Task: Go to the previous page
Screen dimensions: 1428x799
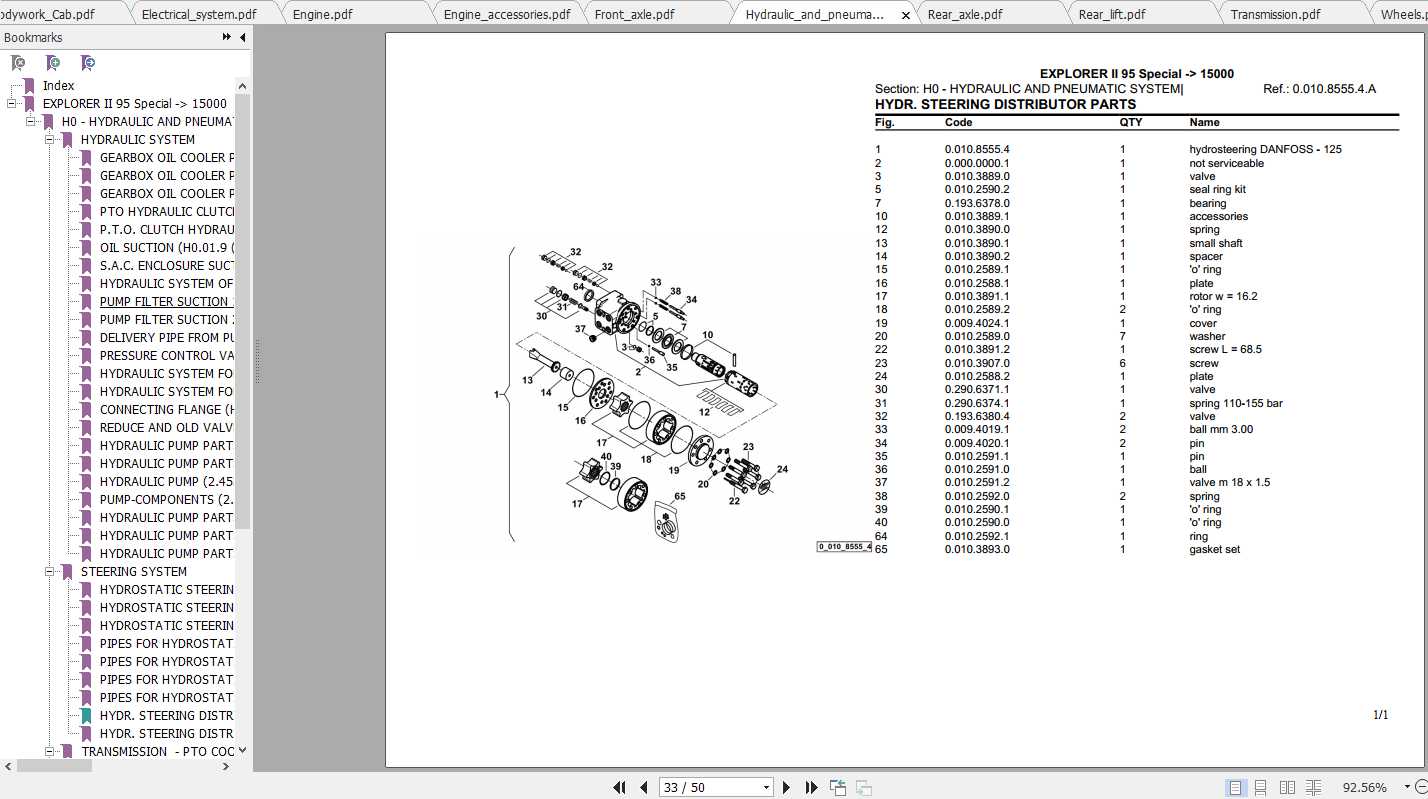Action: [x=643, y=787]
